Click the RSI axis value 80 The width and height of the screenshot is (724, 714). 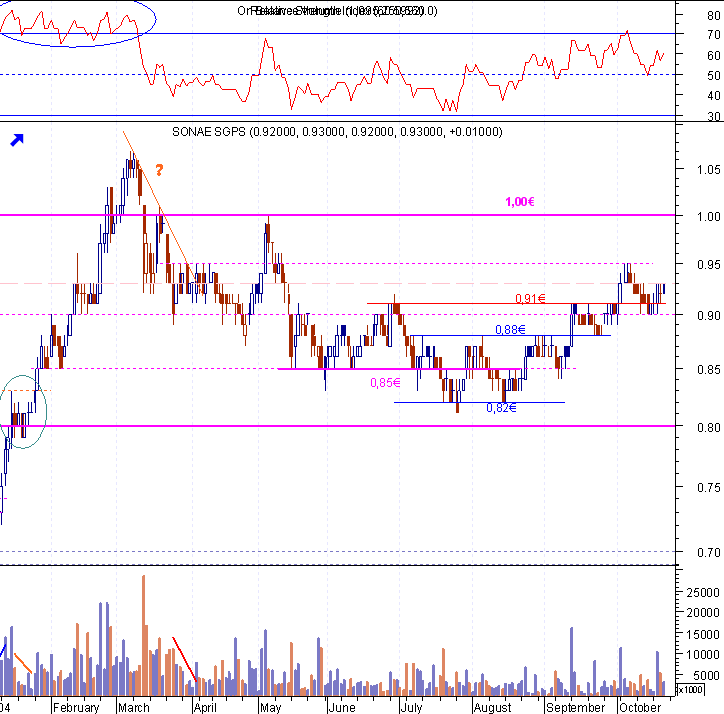pyautogui.click(x=714, y=16)
